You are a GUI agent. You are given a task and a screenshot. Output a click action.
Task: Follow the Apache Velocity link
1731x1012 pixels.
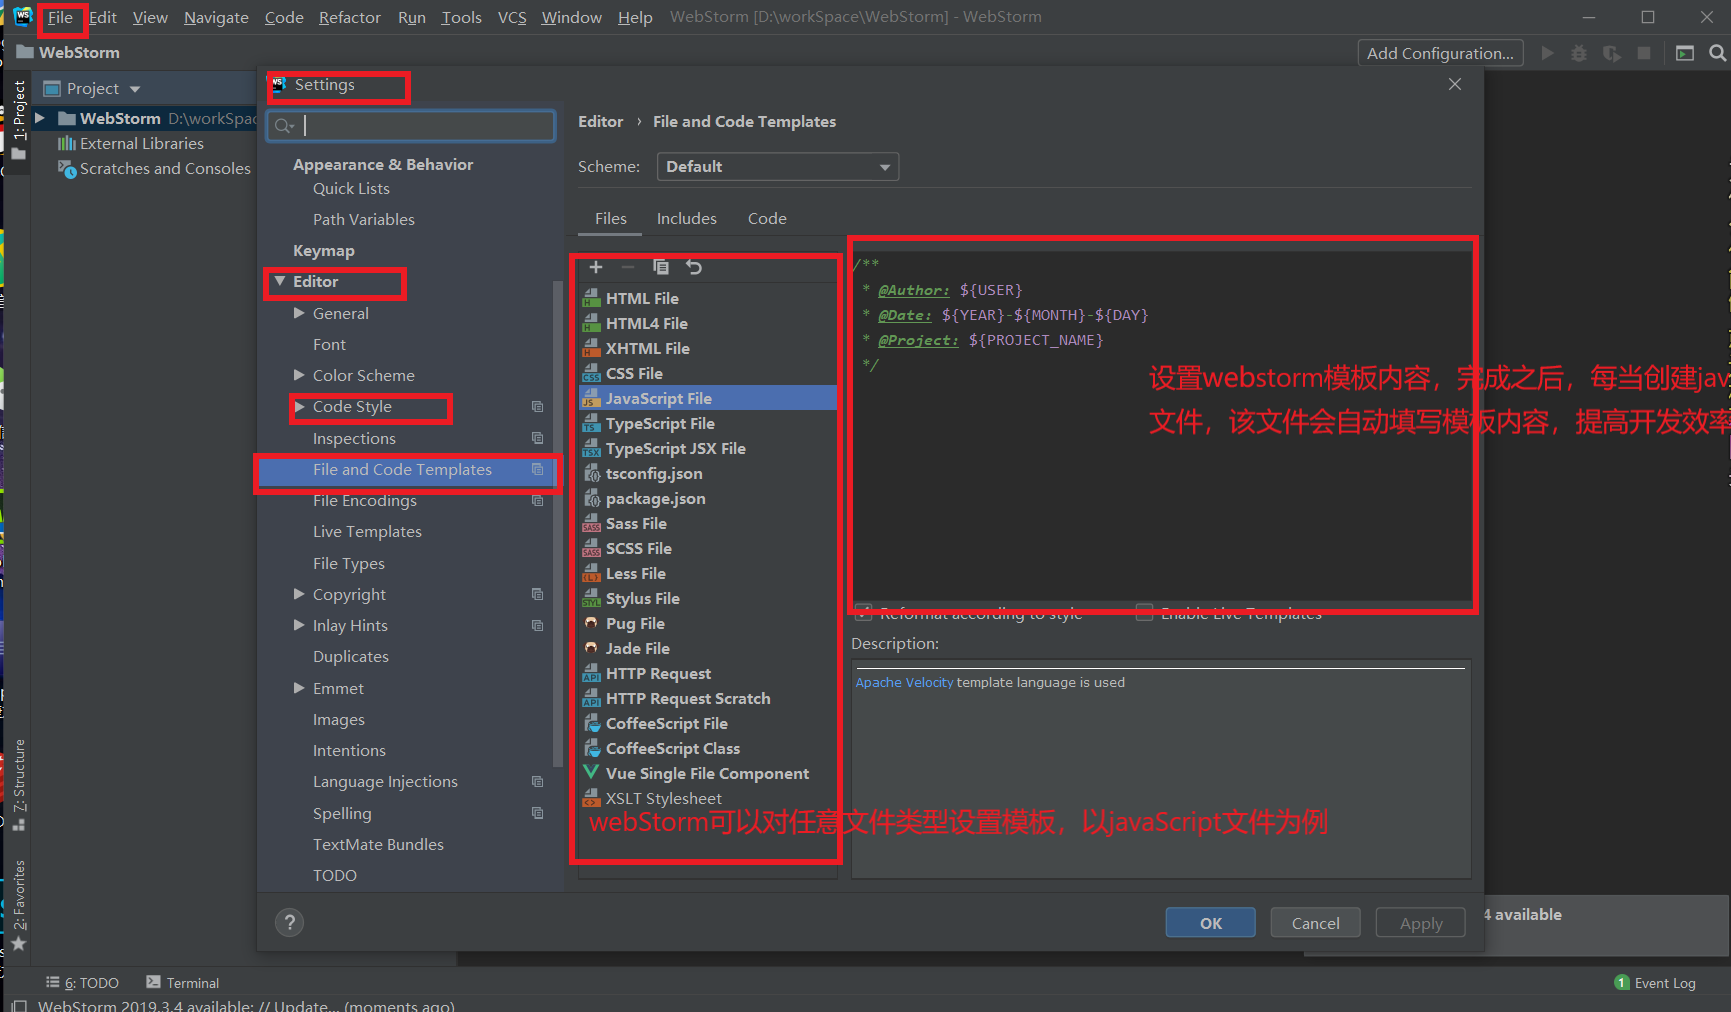tap(904, 682)
